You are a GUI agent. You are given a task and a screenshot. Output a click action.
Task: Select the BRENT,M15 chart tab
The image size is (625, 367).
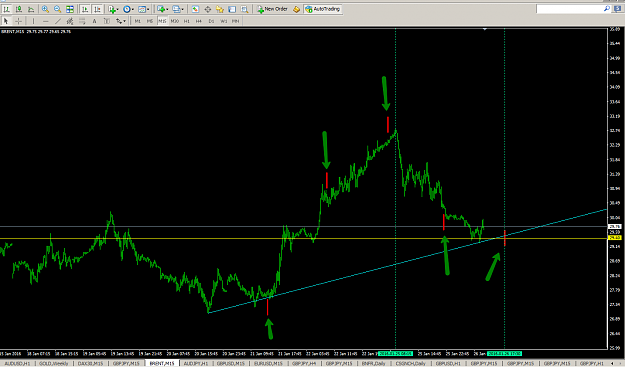click(x=162, y=363)
